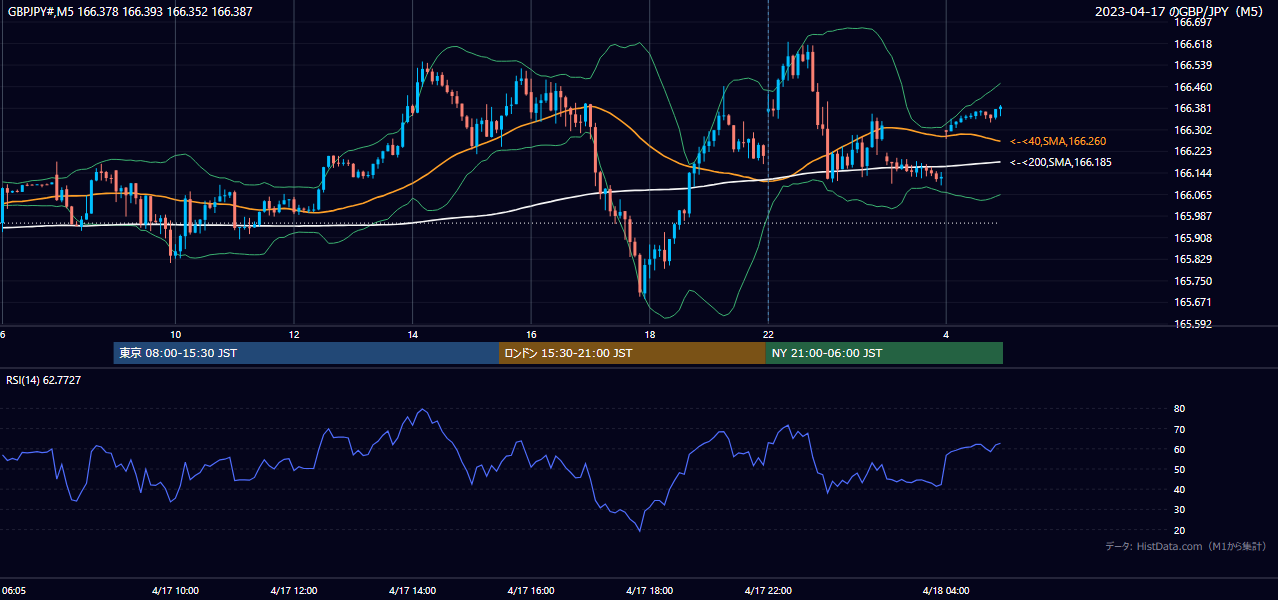Screen dimensions: 1278x600
Task: Select the Tokyo 08:00-15:30 JST session bar
Action: coord(306,353)
